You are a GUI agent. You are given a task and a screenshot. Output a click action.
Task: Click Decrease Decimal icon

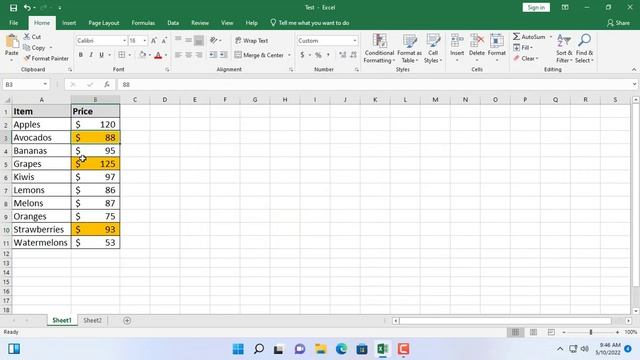[353, 55]
